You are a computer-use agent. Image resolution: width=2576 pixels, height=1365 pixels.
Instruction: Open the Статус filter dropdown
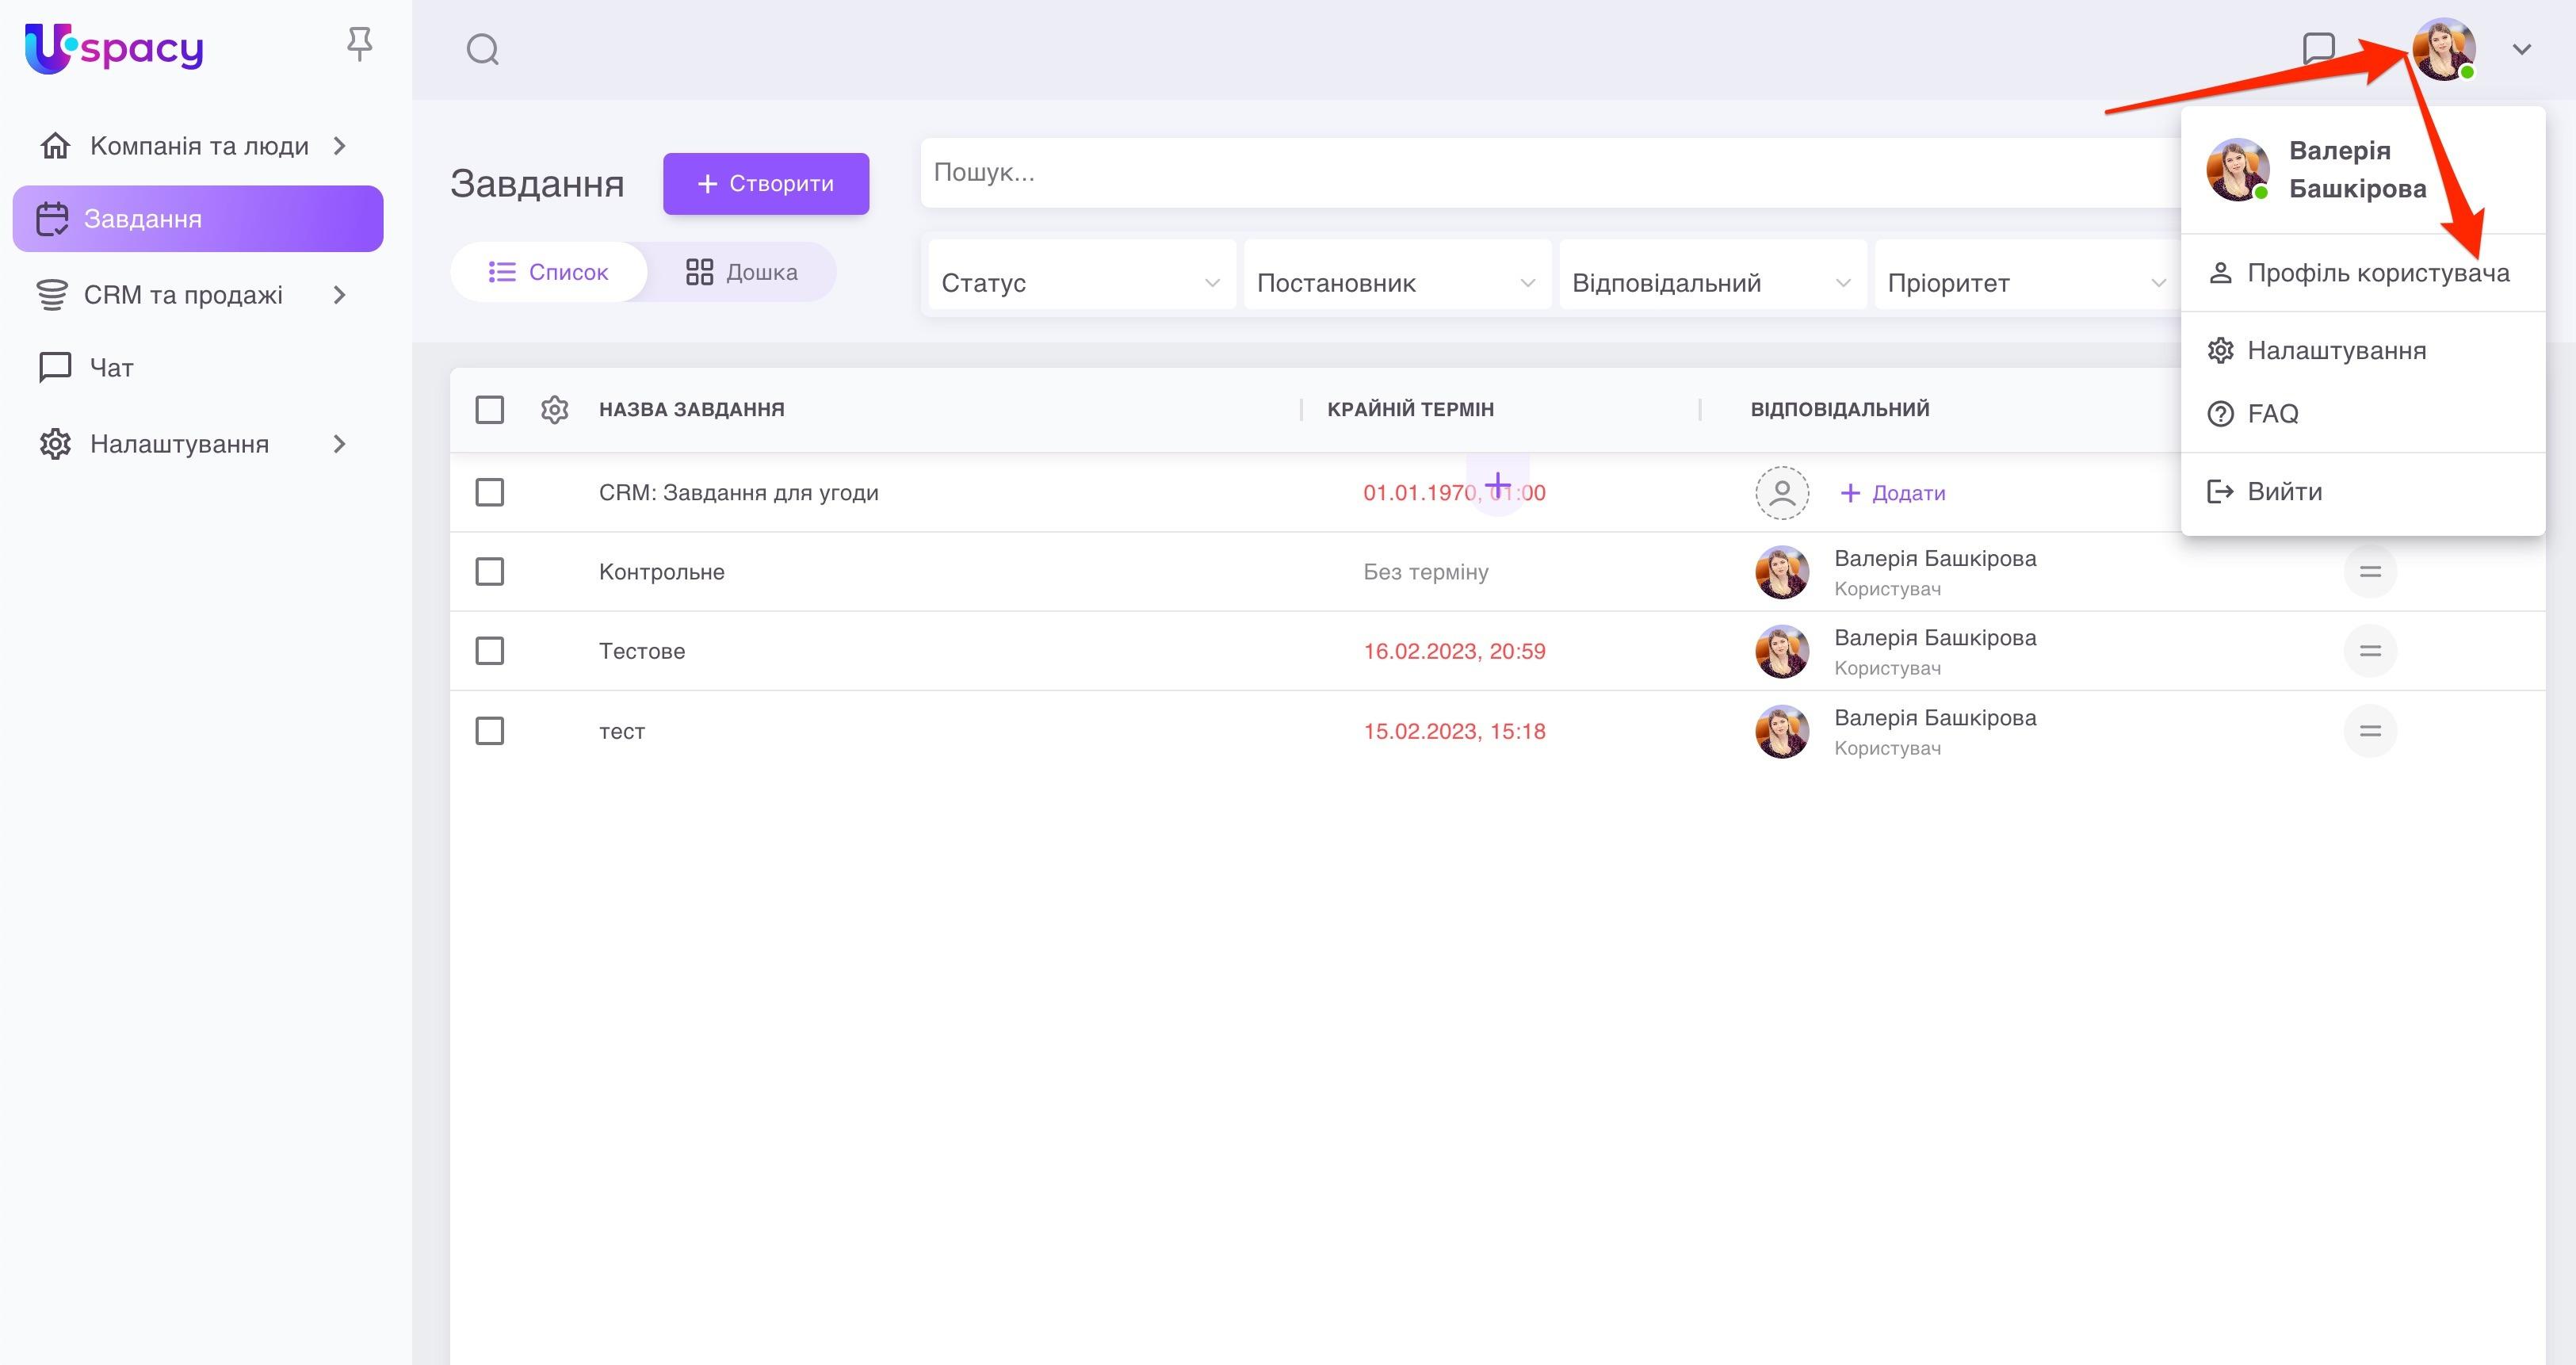point(1080,283)
